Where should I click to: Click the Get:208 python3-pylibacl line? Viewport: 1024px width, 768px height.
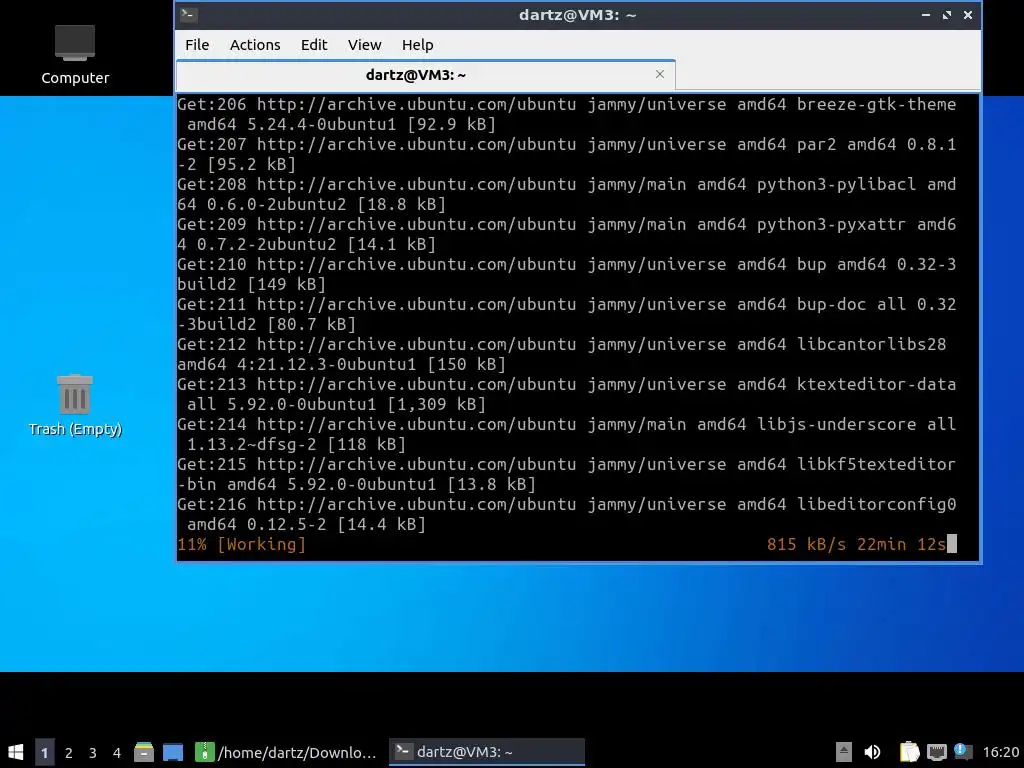[x=567, y=194]
